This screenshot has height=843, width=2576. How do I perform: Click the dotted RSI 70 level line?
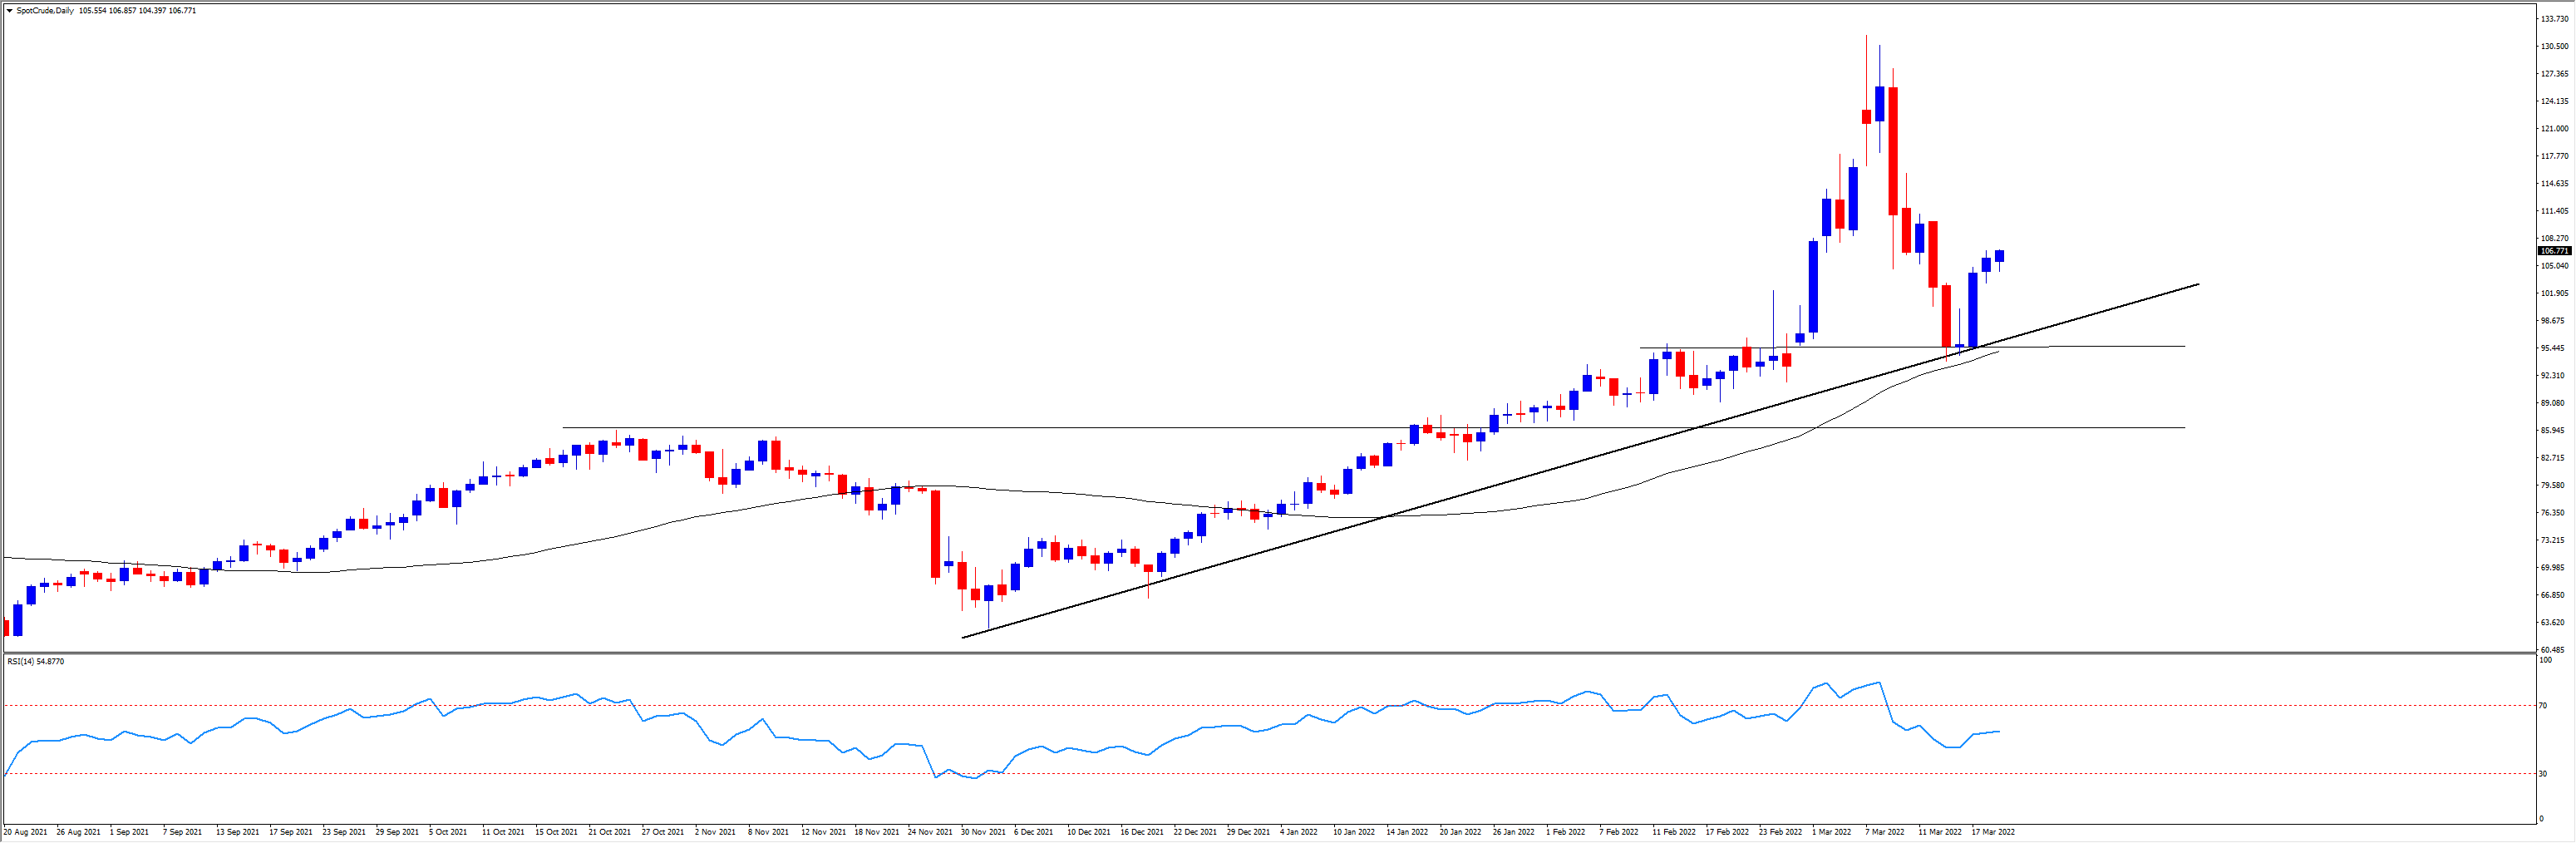point(1200,706)
